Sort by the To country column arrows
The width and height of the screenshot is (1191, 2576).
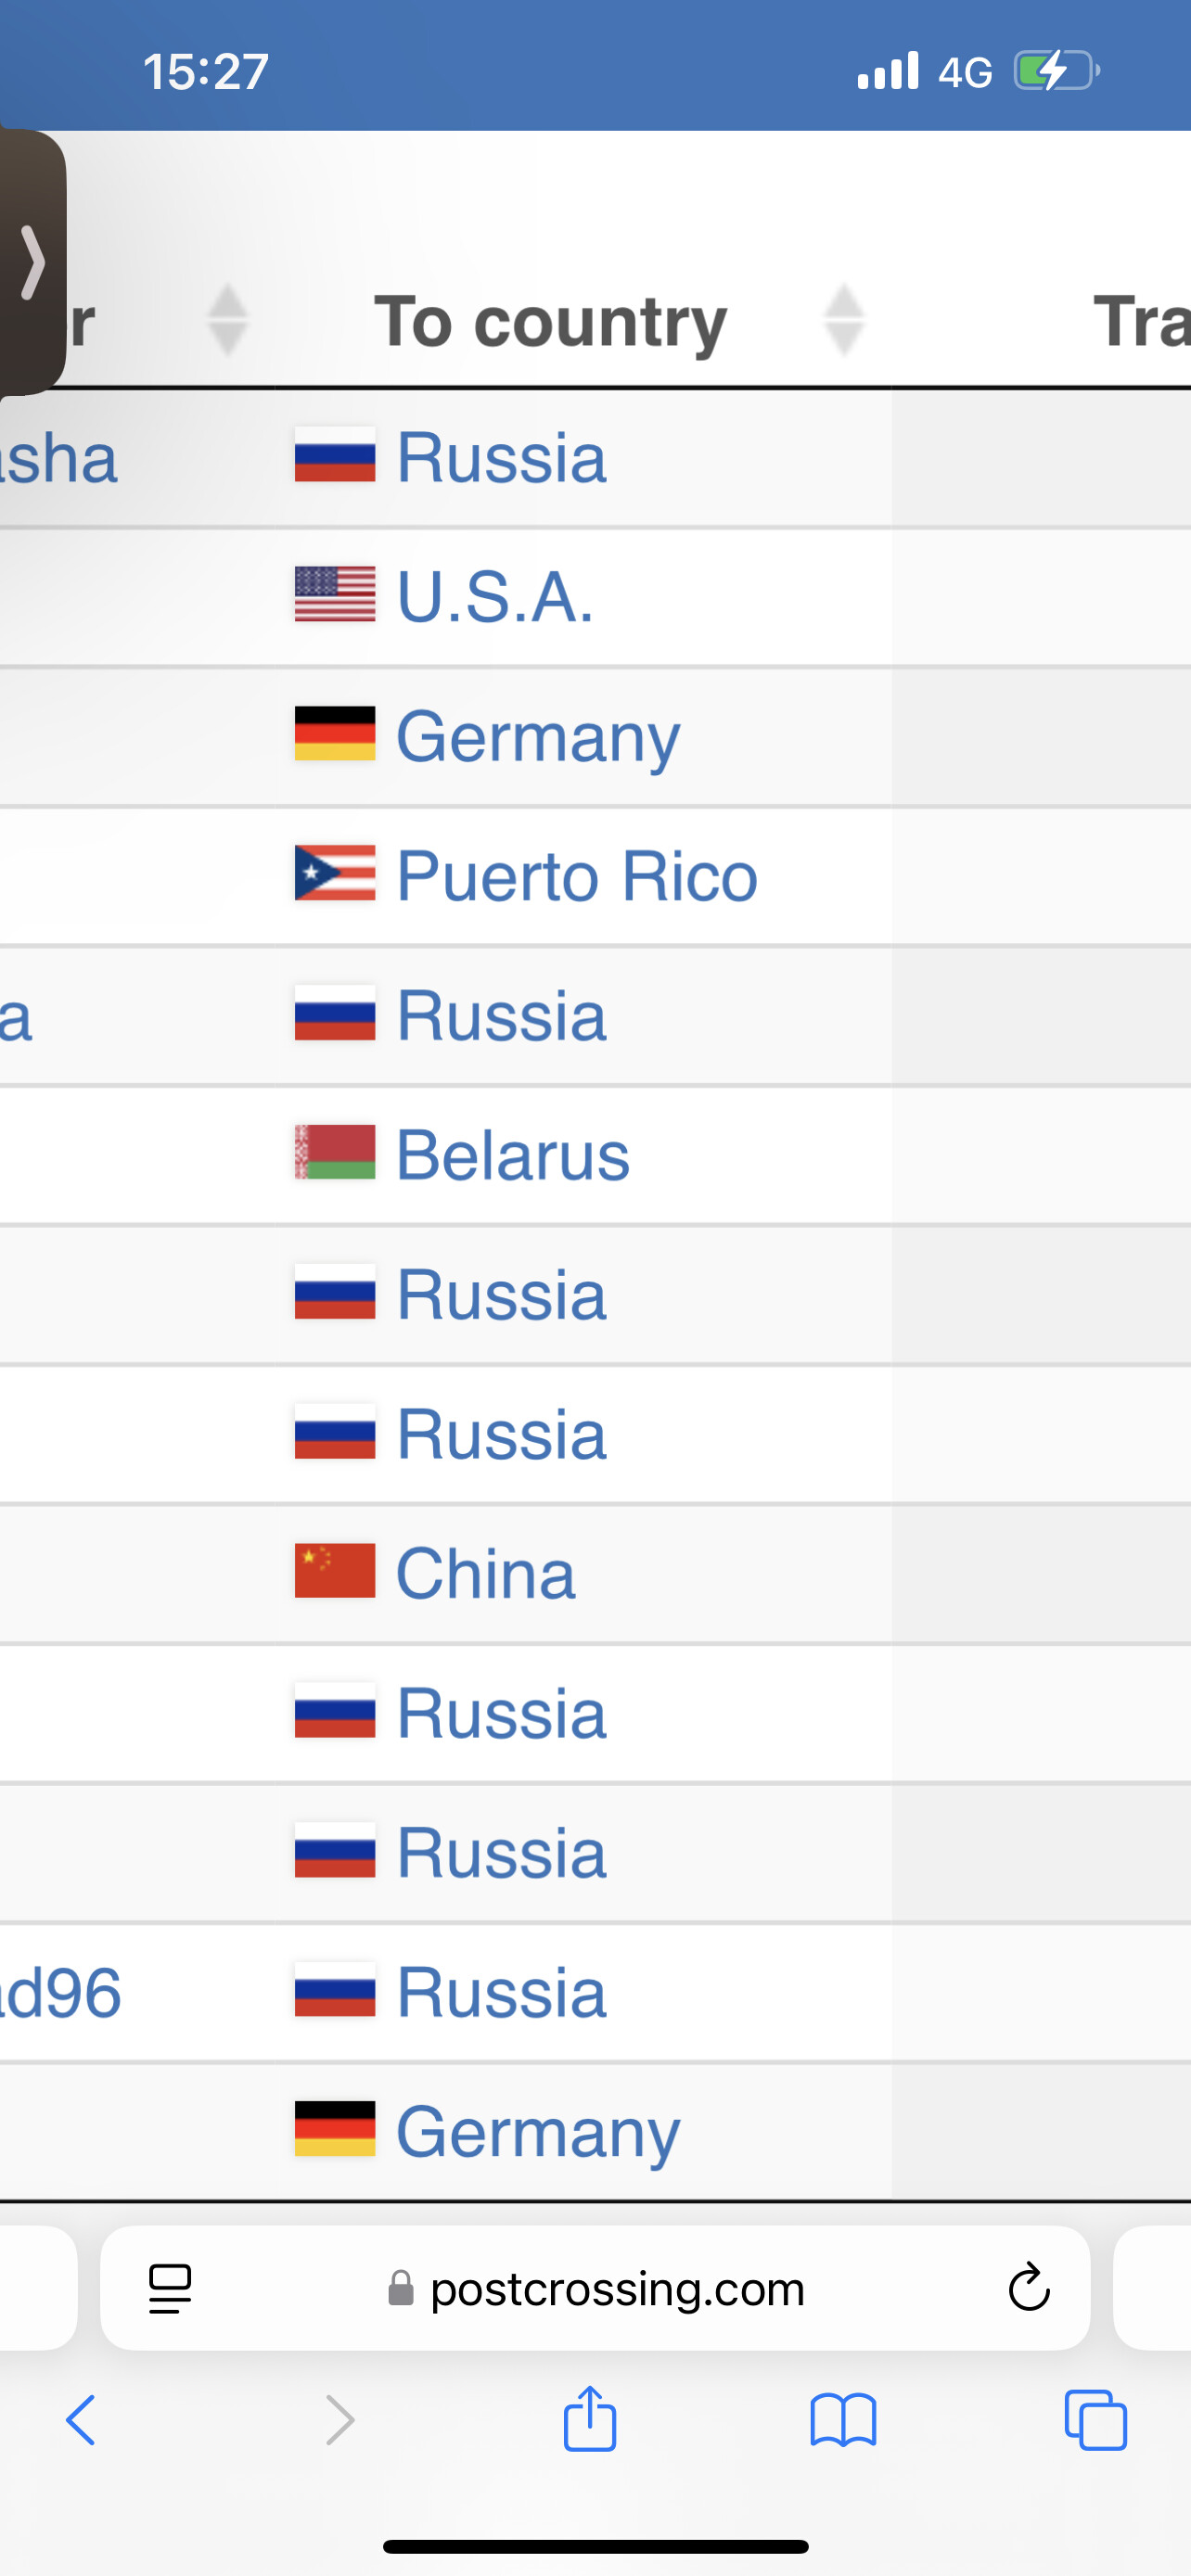(844, 320)
